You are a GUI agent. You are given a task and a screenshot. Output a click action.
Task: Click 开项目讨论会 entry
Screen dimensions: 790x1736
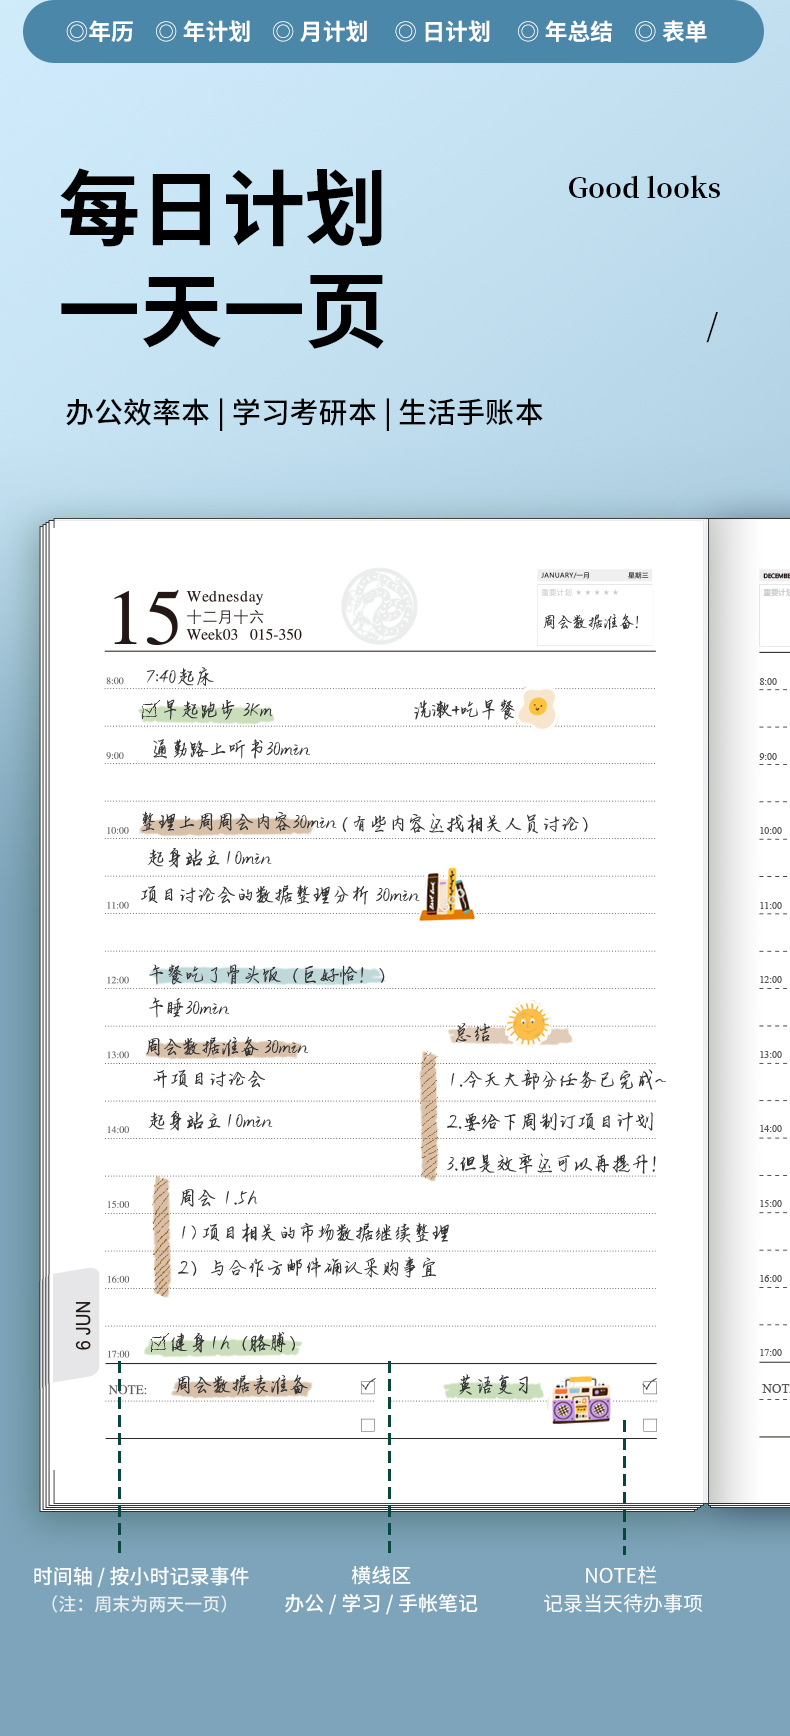(x=208, y=1079)
